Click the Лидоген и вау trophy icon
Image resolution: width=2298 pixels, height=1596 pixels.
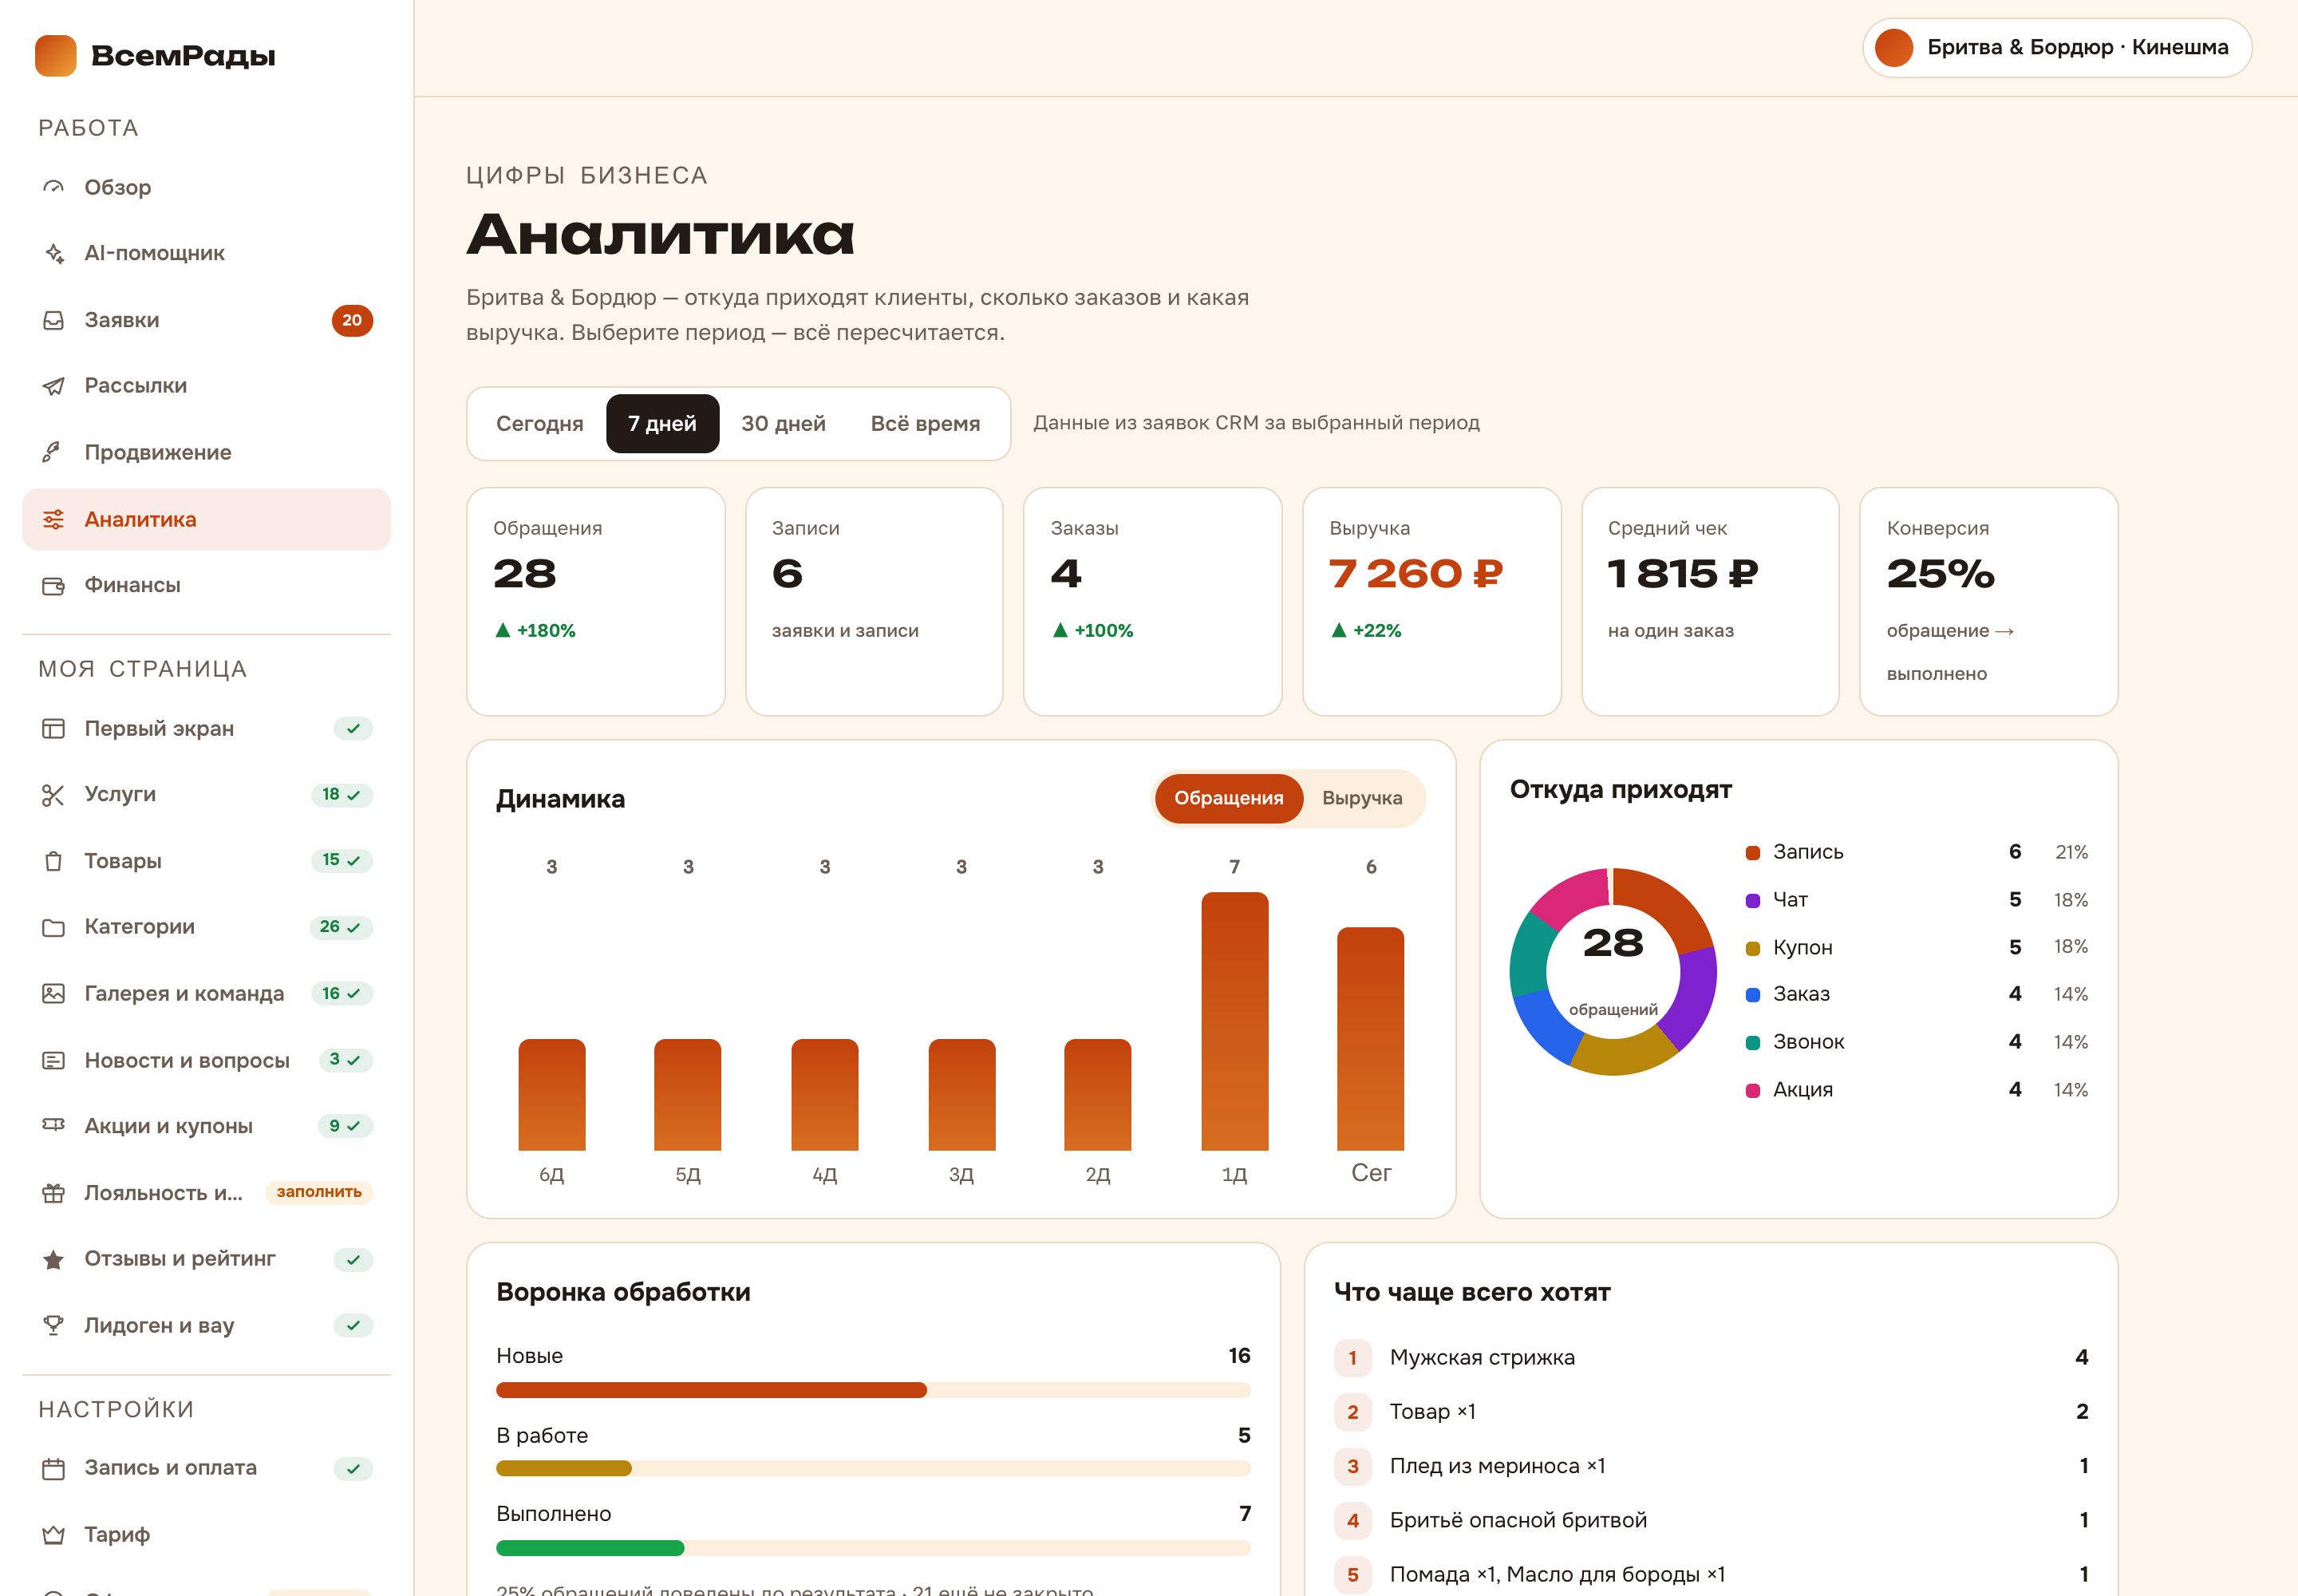point(54,1325)
